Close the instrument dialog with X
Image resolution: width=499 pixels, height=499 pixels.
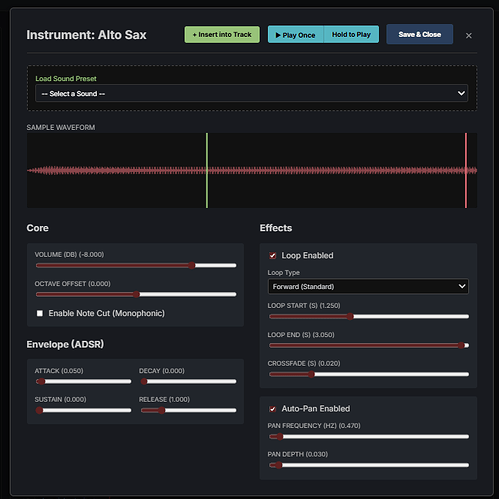(x=469, y=35)
